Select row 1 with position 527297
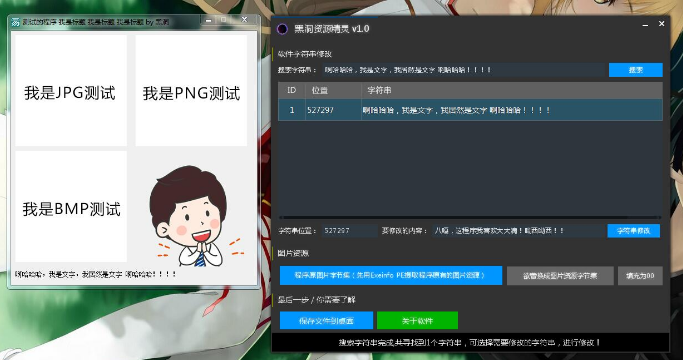Image resolution: width=683 pixels, height=360 pixels. 470,110
